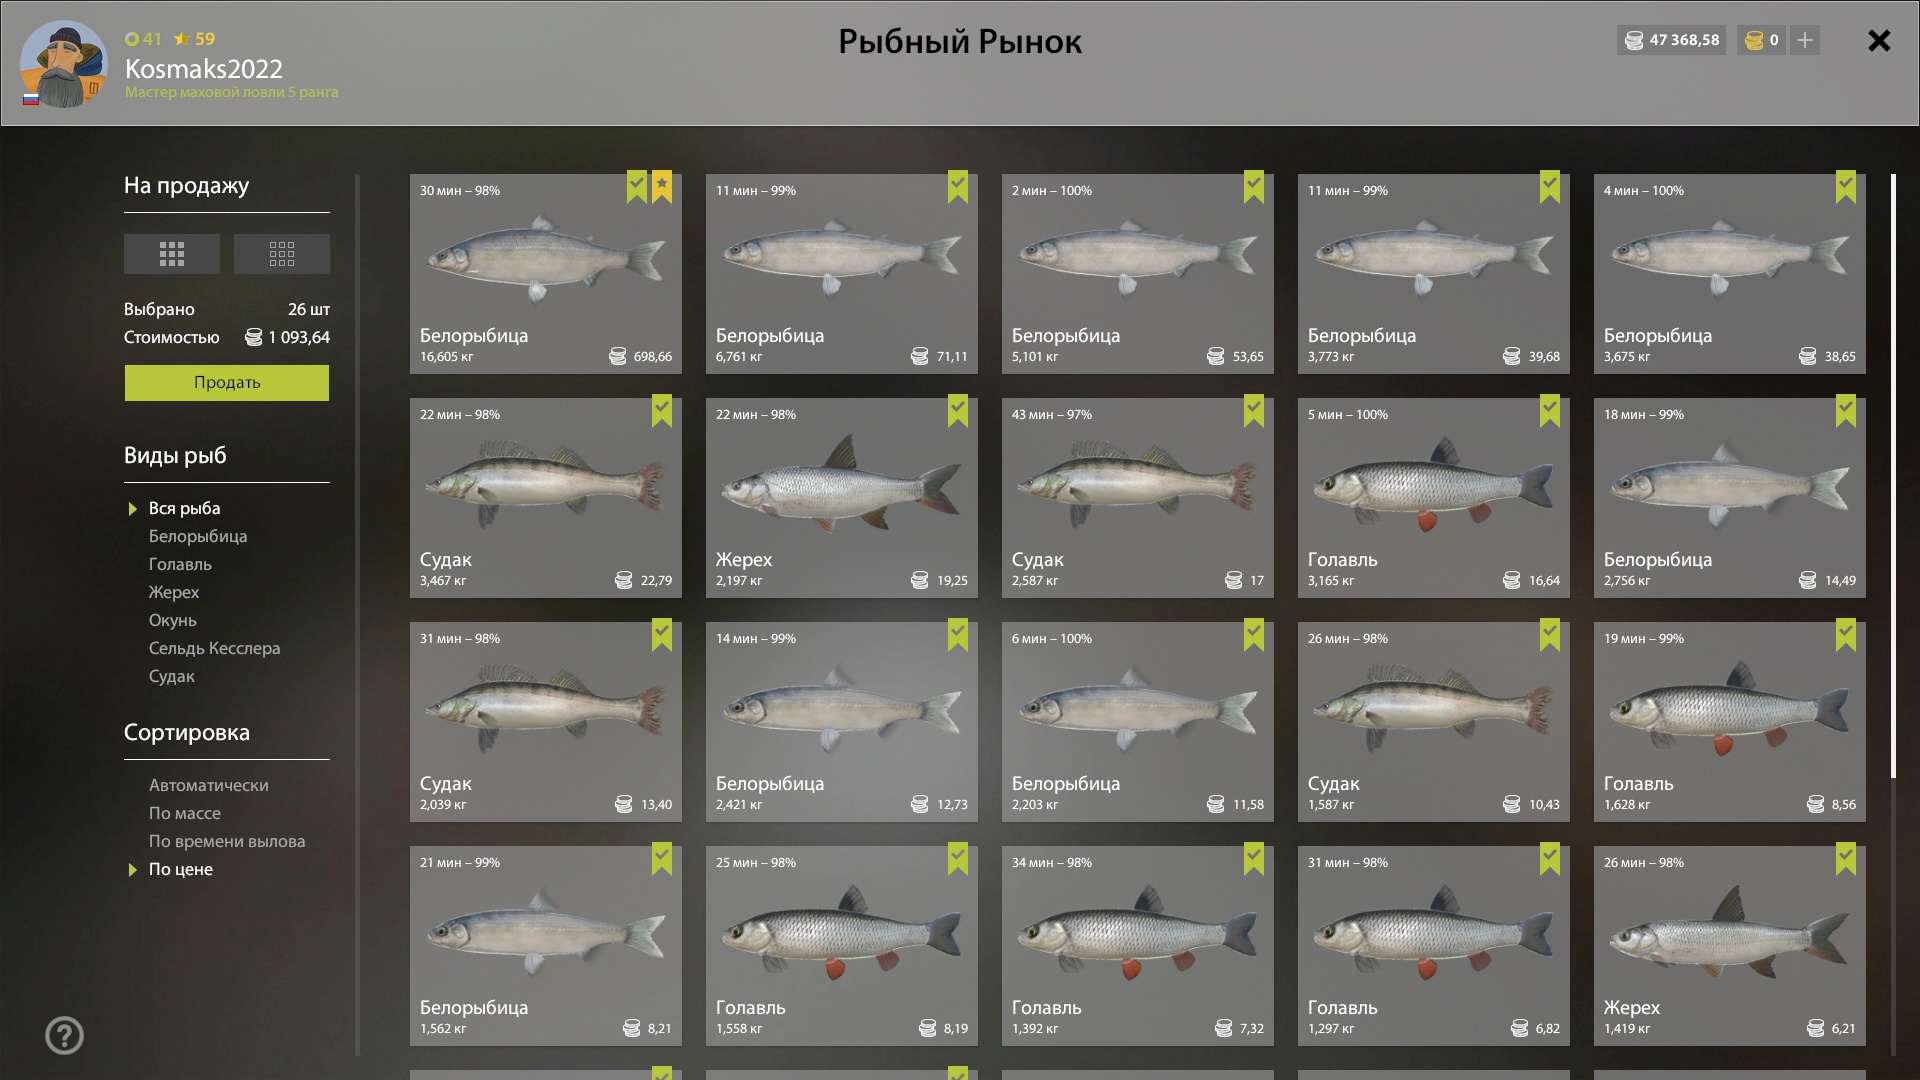Click the fish list vertical scrollbar
The width and height of the screenshot is (1920, 1080).
[x=1893, y=476]
